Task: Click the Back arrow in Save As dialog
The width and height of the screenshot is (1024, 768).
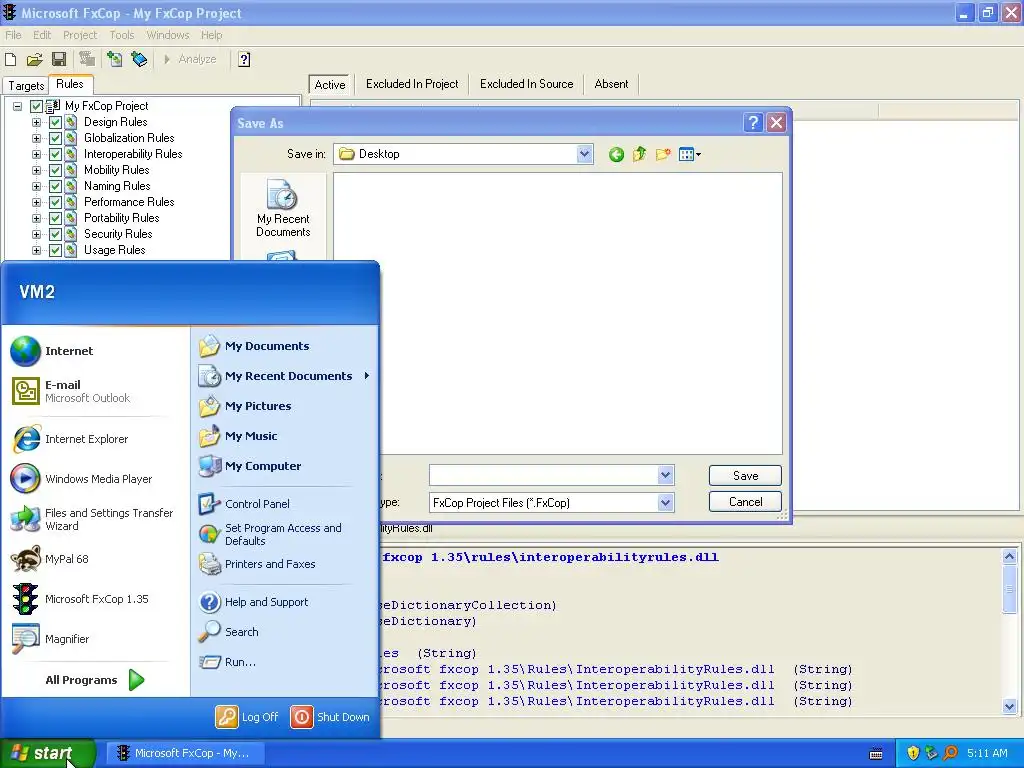Action: [x=616, y=154]
